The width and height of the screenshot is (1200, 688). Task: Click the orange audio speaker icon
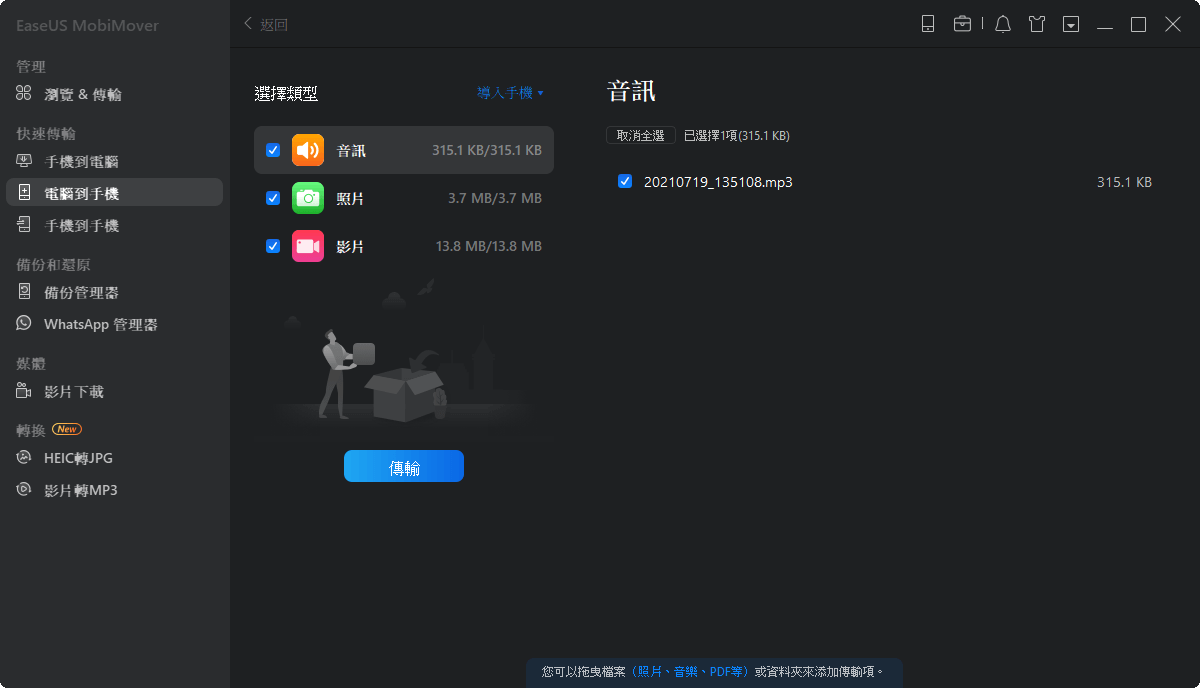(308, 151)
